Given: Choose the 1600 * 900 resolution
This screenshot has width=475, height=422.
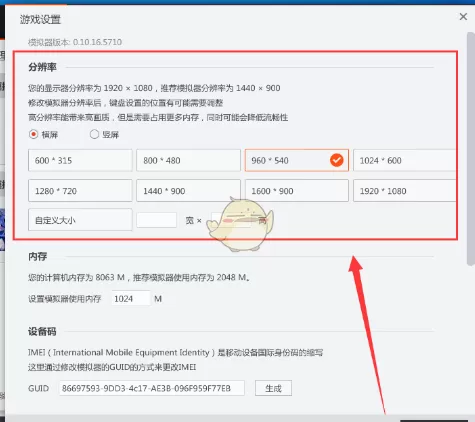Looking at the screenshot, I should coord(297,191).
